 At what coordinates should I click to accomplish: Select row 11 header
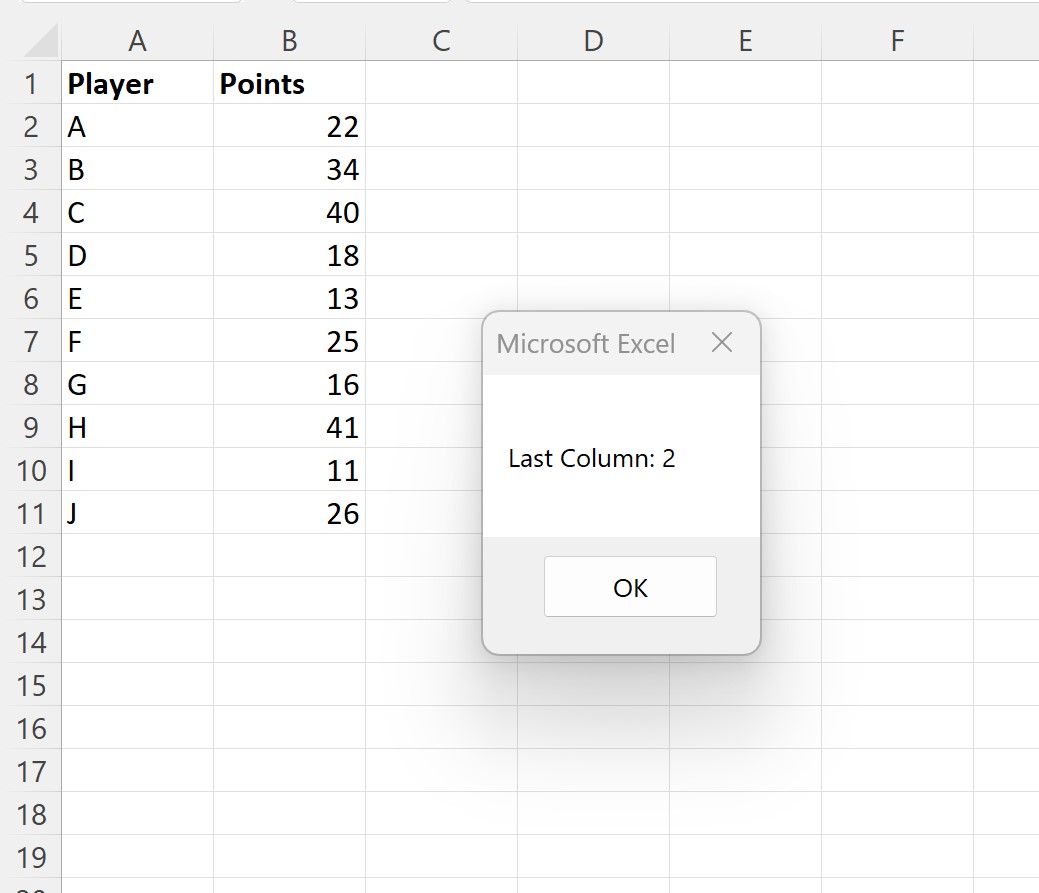pyautogui.click(x=33, y=513)
